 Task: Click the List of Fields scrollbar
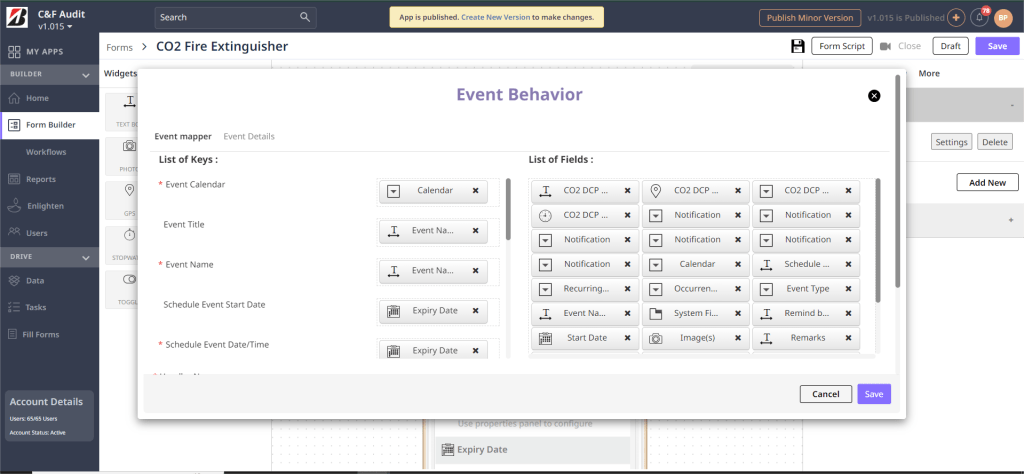point(879,240)
